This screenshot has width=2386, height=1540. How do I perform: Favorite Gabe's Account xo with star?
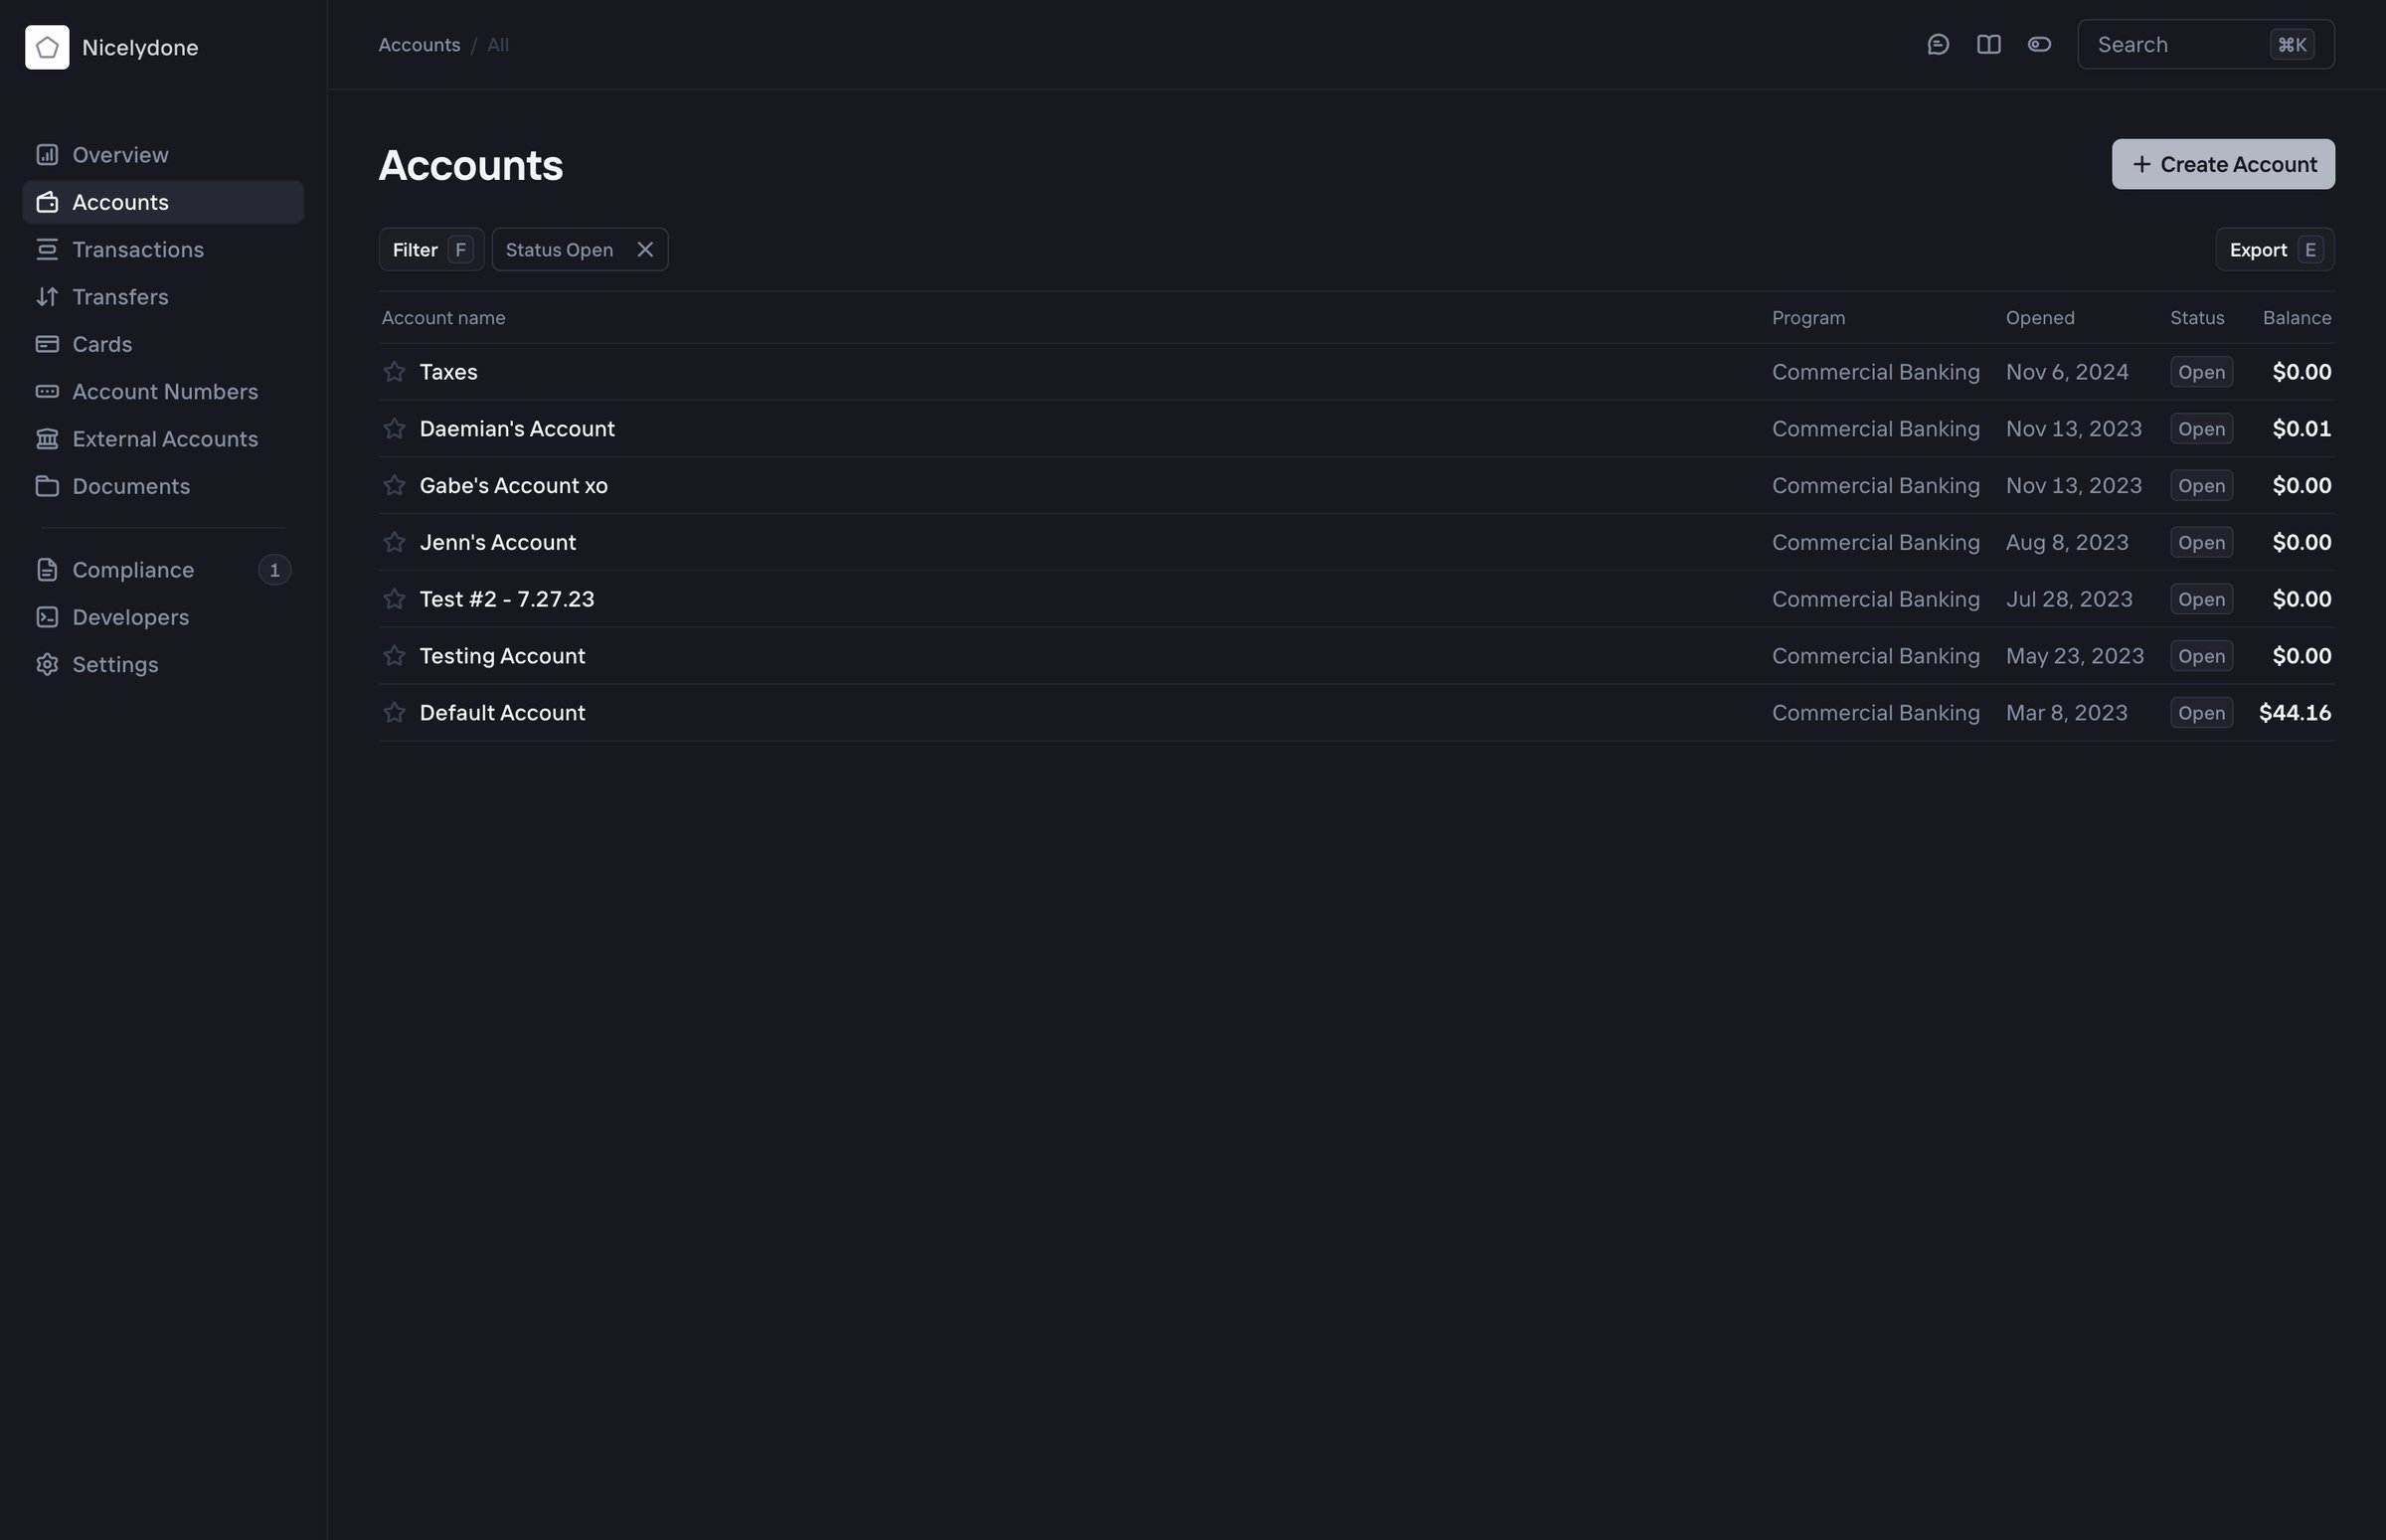(x=394, y=486)
